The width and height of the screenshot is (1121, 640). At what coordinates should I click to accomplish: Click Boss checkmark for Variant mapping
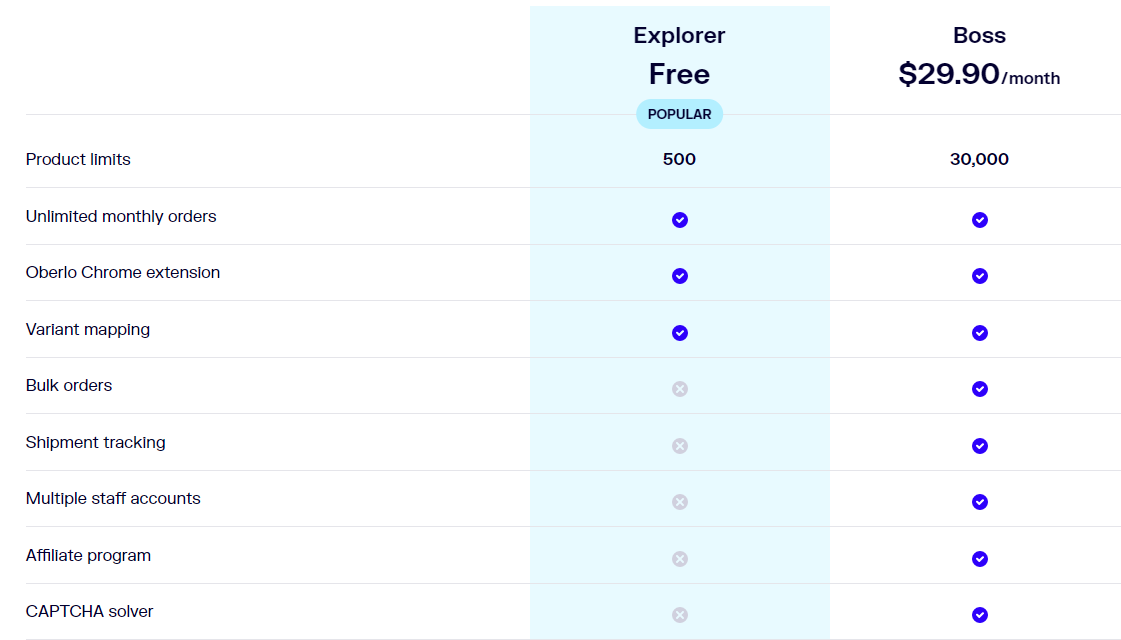coord(980,333)
